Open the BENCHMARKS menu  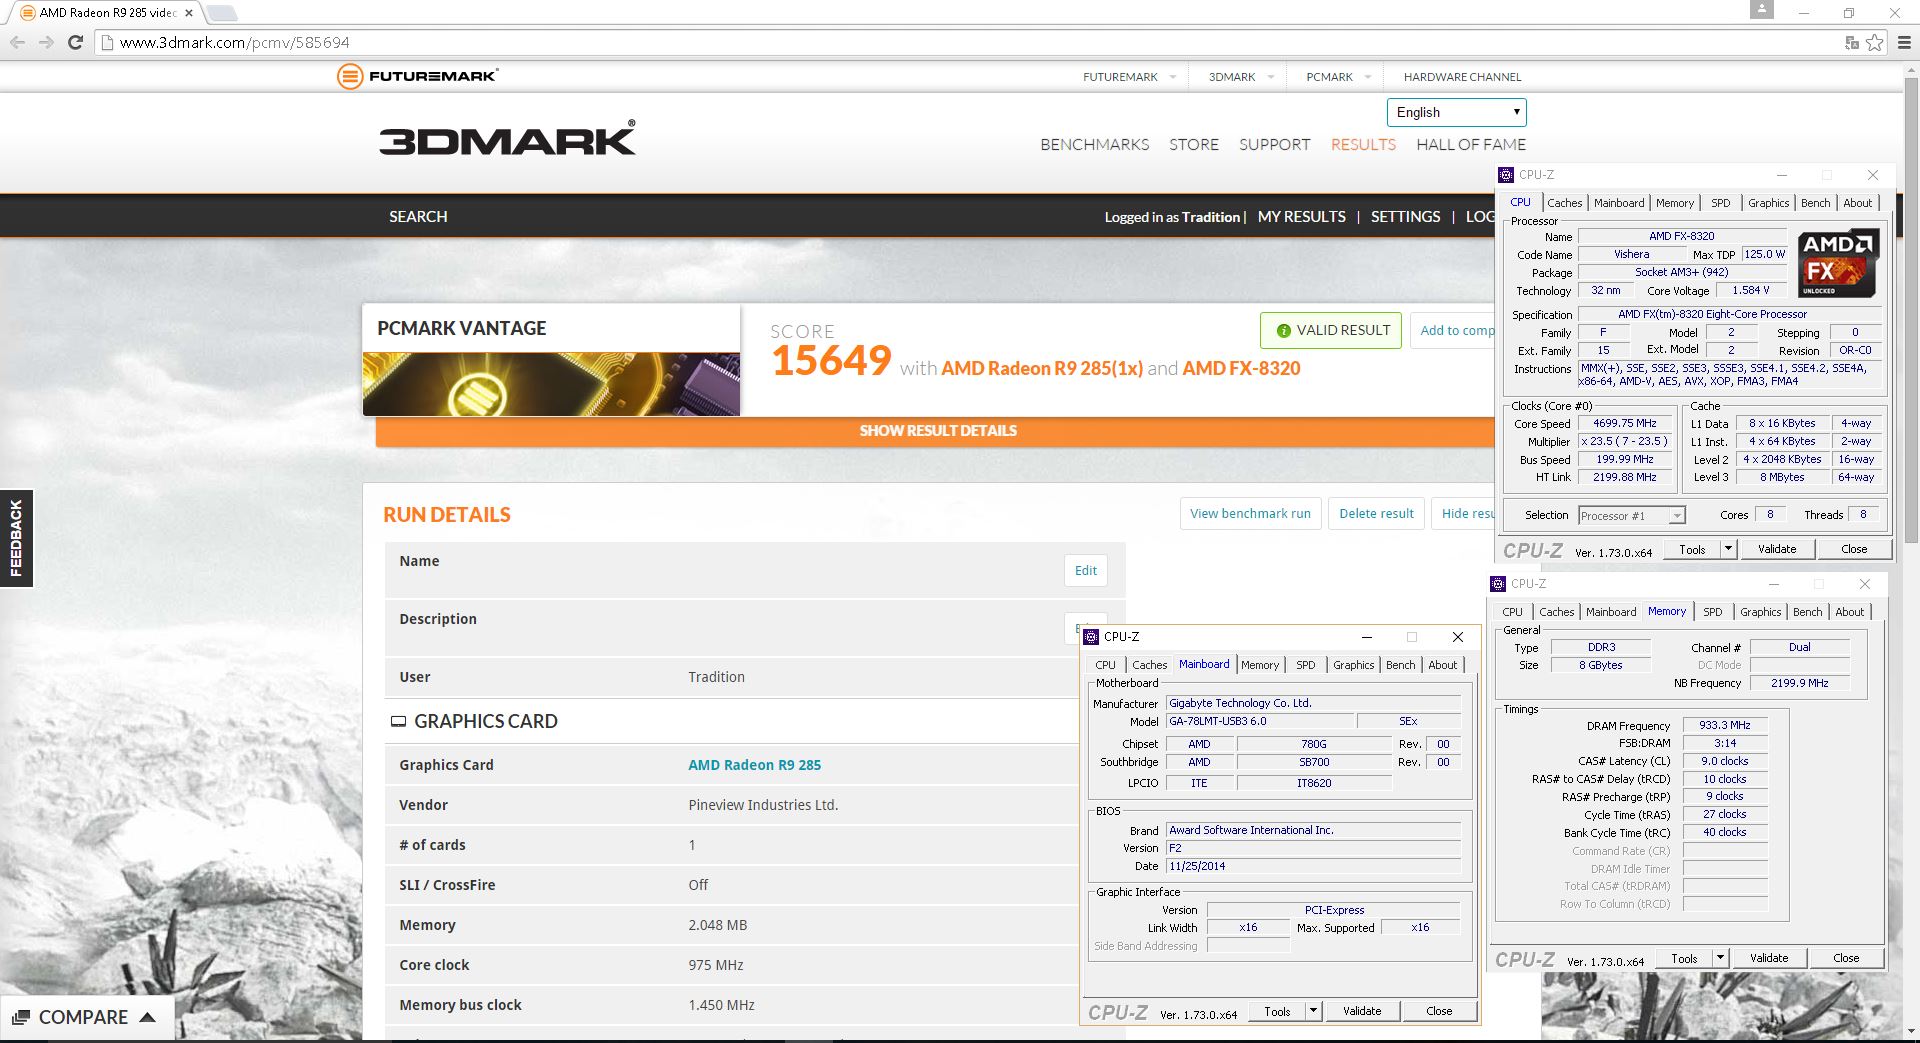[x=1095, y=145]
